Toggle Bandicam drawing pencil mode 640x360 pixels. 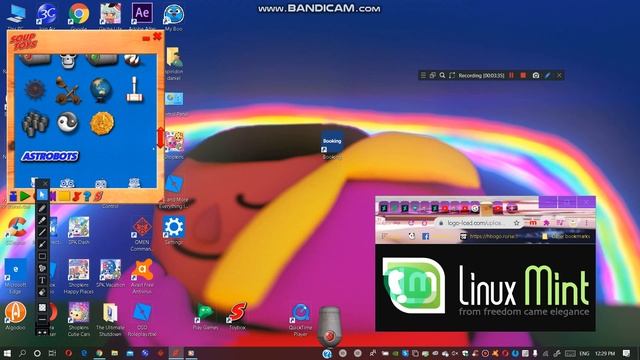pos(548,75)
